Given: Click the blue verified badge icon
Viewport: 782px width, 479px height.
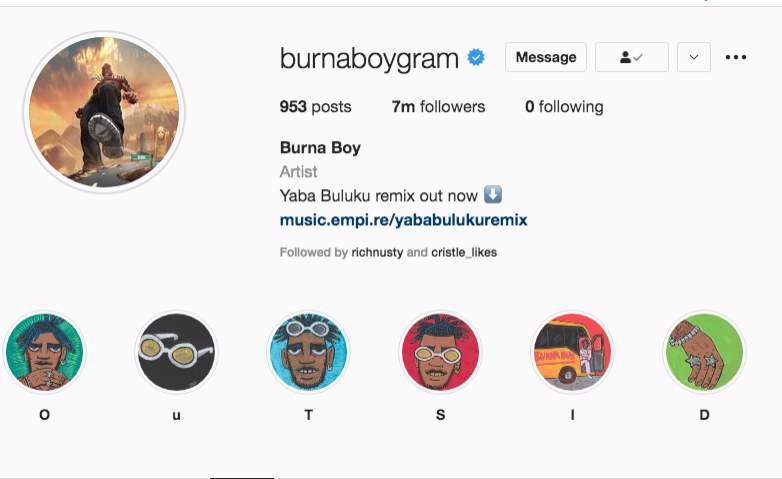Looking at the screenshot, I should pos(476,57).
